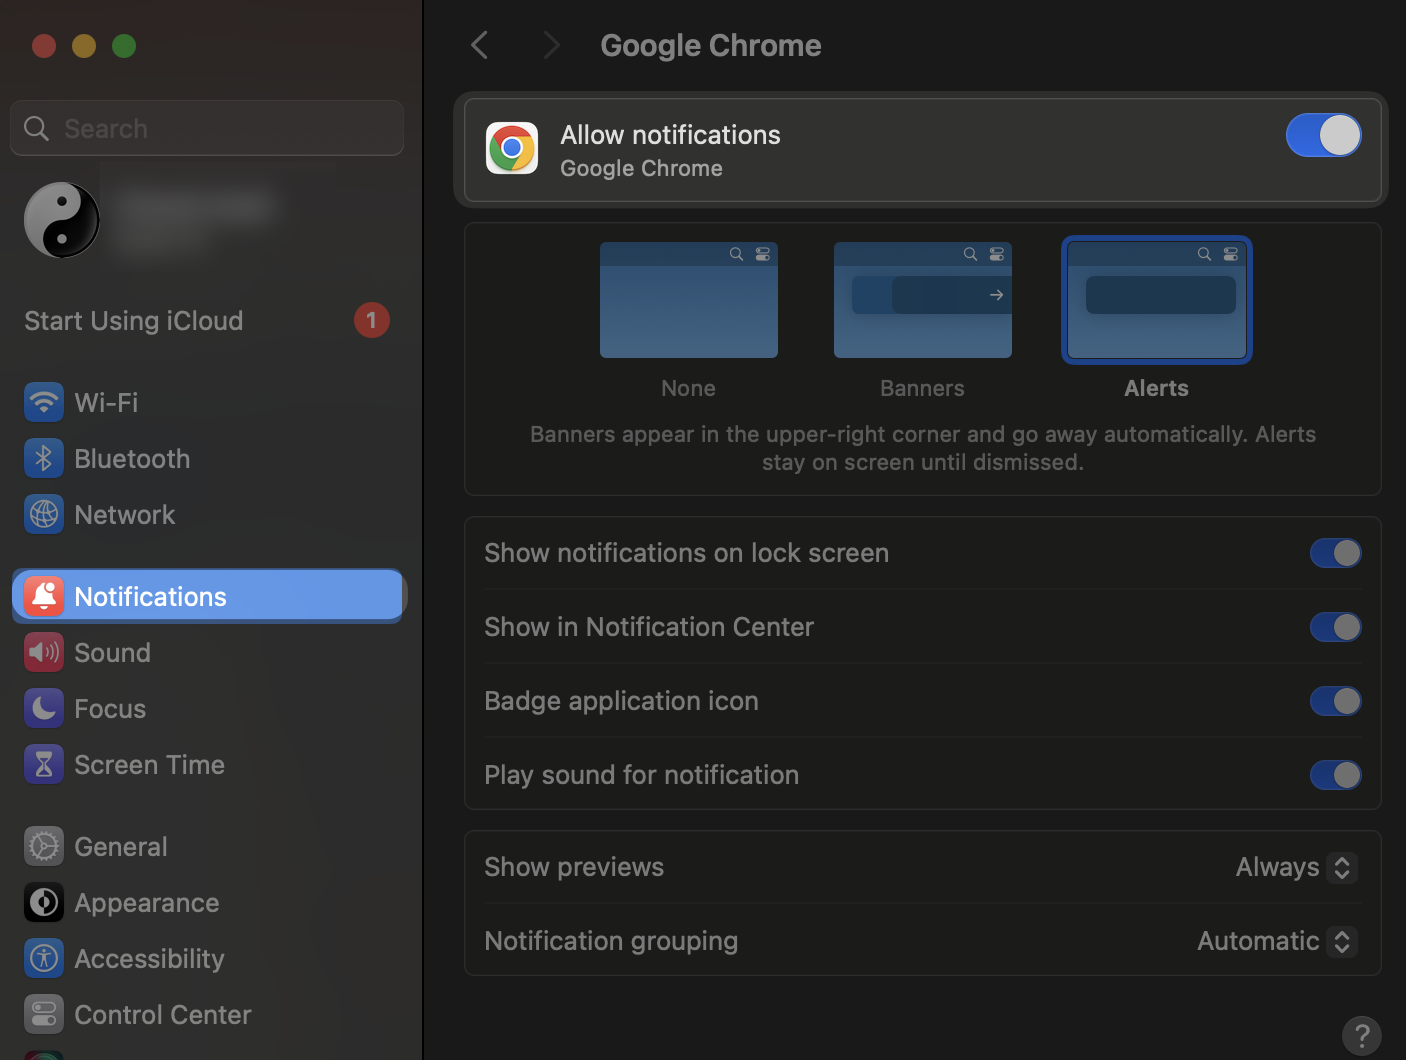Click the Bluetooth icon in sidebar
Viewport: 1406px width, 1060px height.
point(44,459)
